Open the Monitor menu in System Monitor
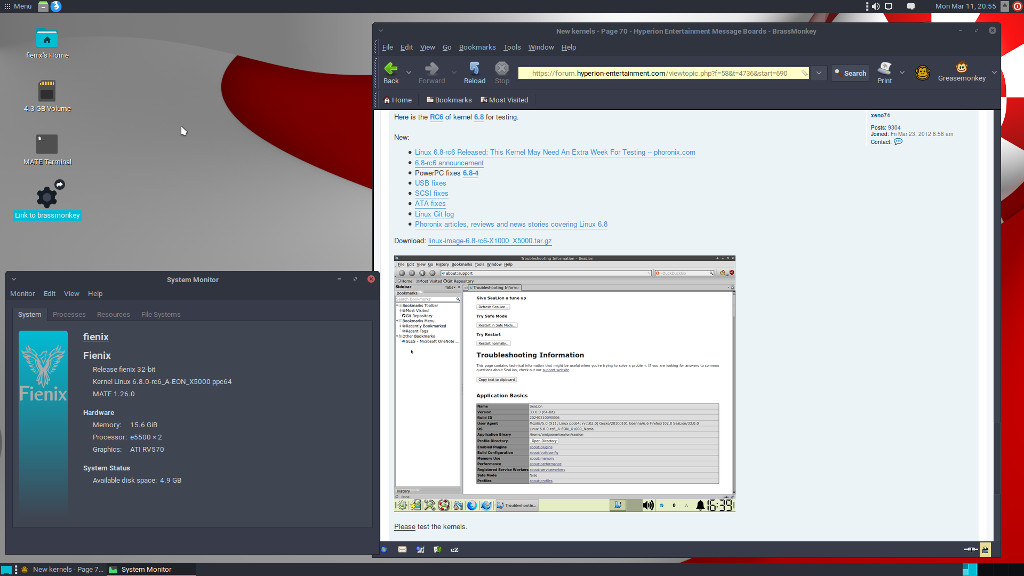The height and width of the screenshot is (576, 1024). (22, 294)
